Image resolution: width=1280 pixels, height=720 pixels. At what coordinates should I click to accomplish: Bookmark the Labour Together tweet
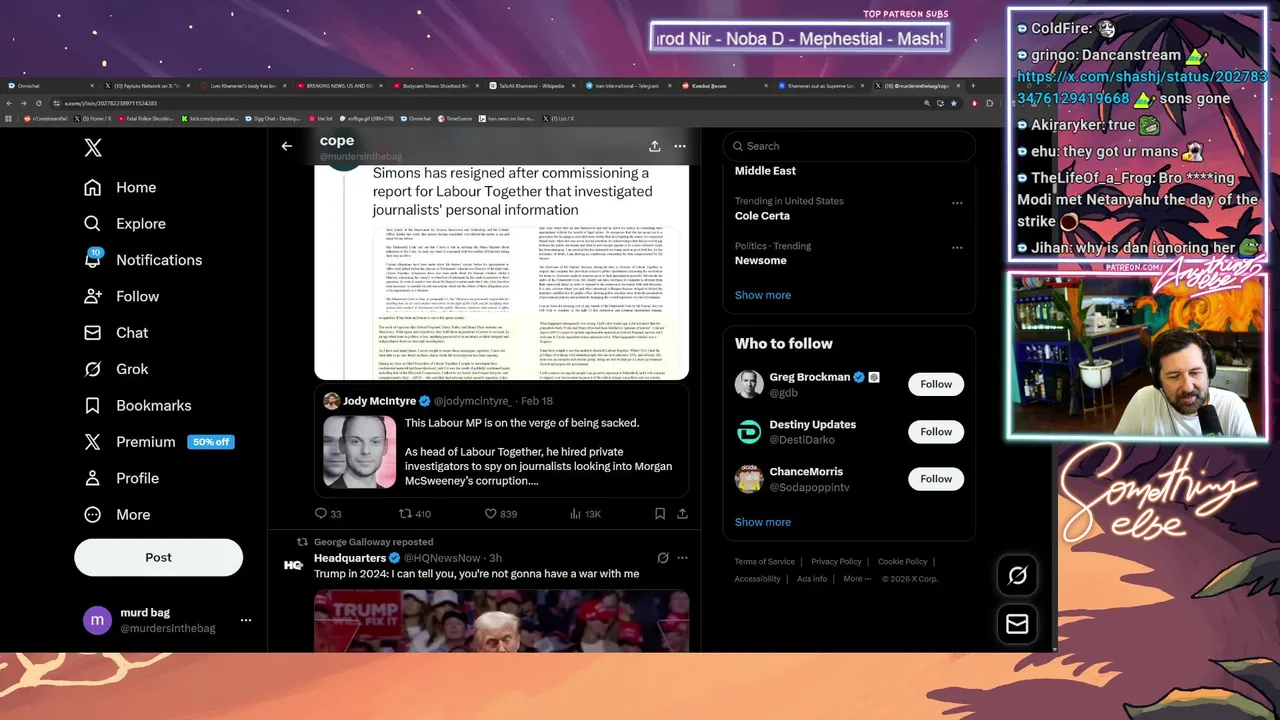[660, 514]
